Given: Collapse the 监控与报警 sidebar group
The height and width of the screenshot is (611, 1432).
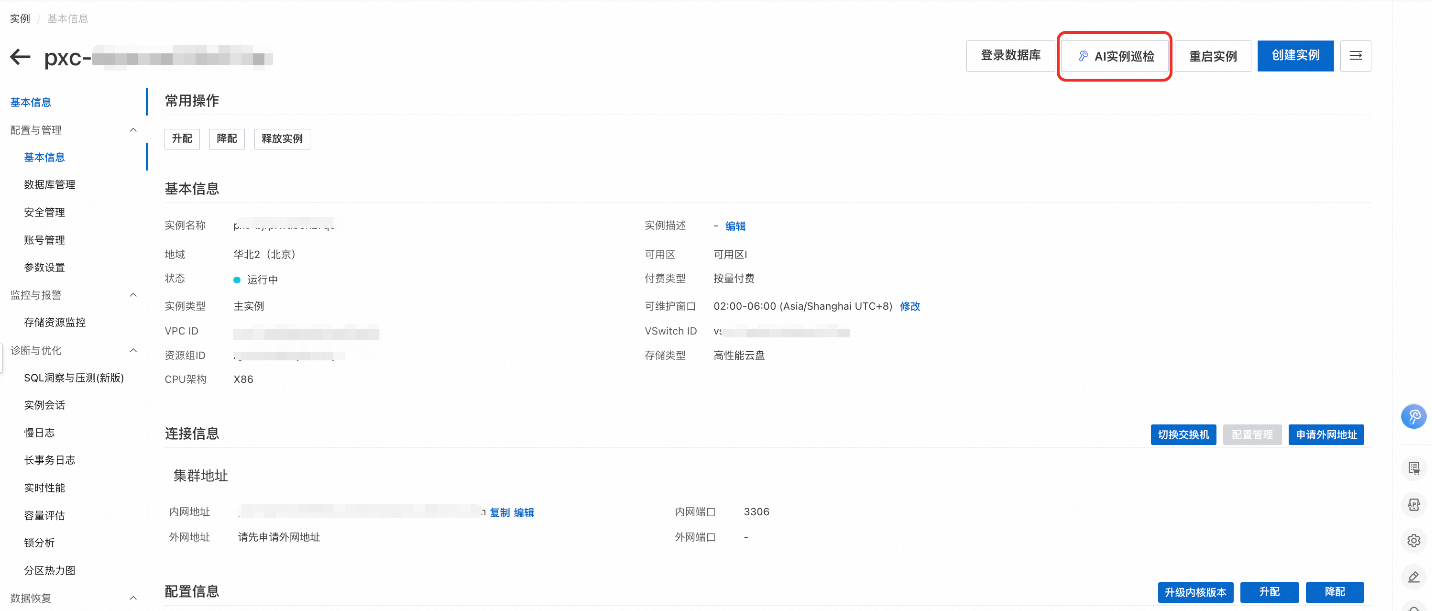Looking at the screenshot, I should 134,295.
